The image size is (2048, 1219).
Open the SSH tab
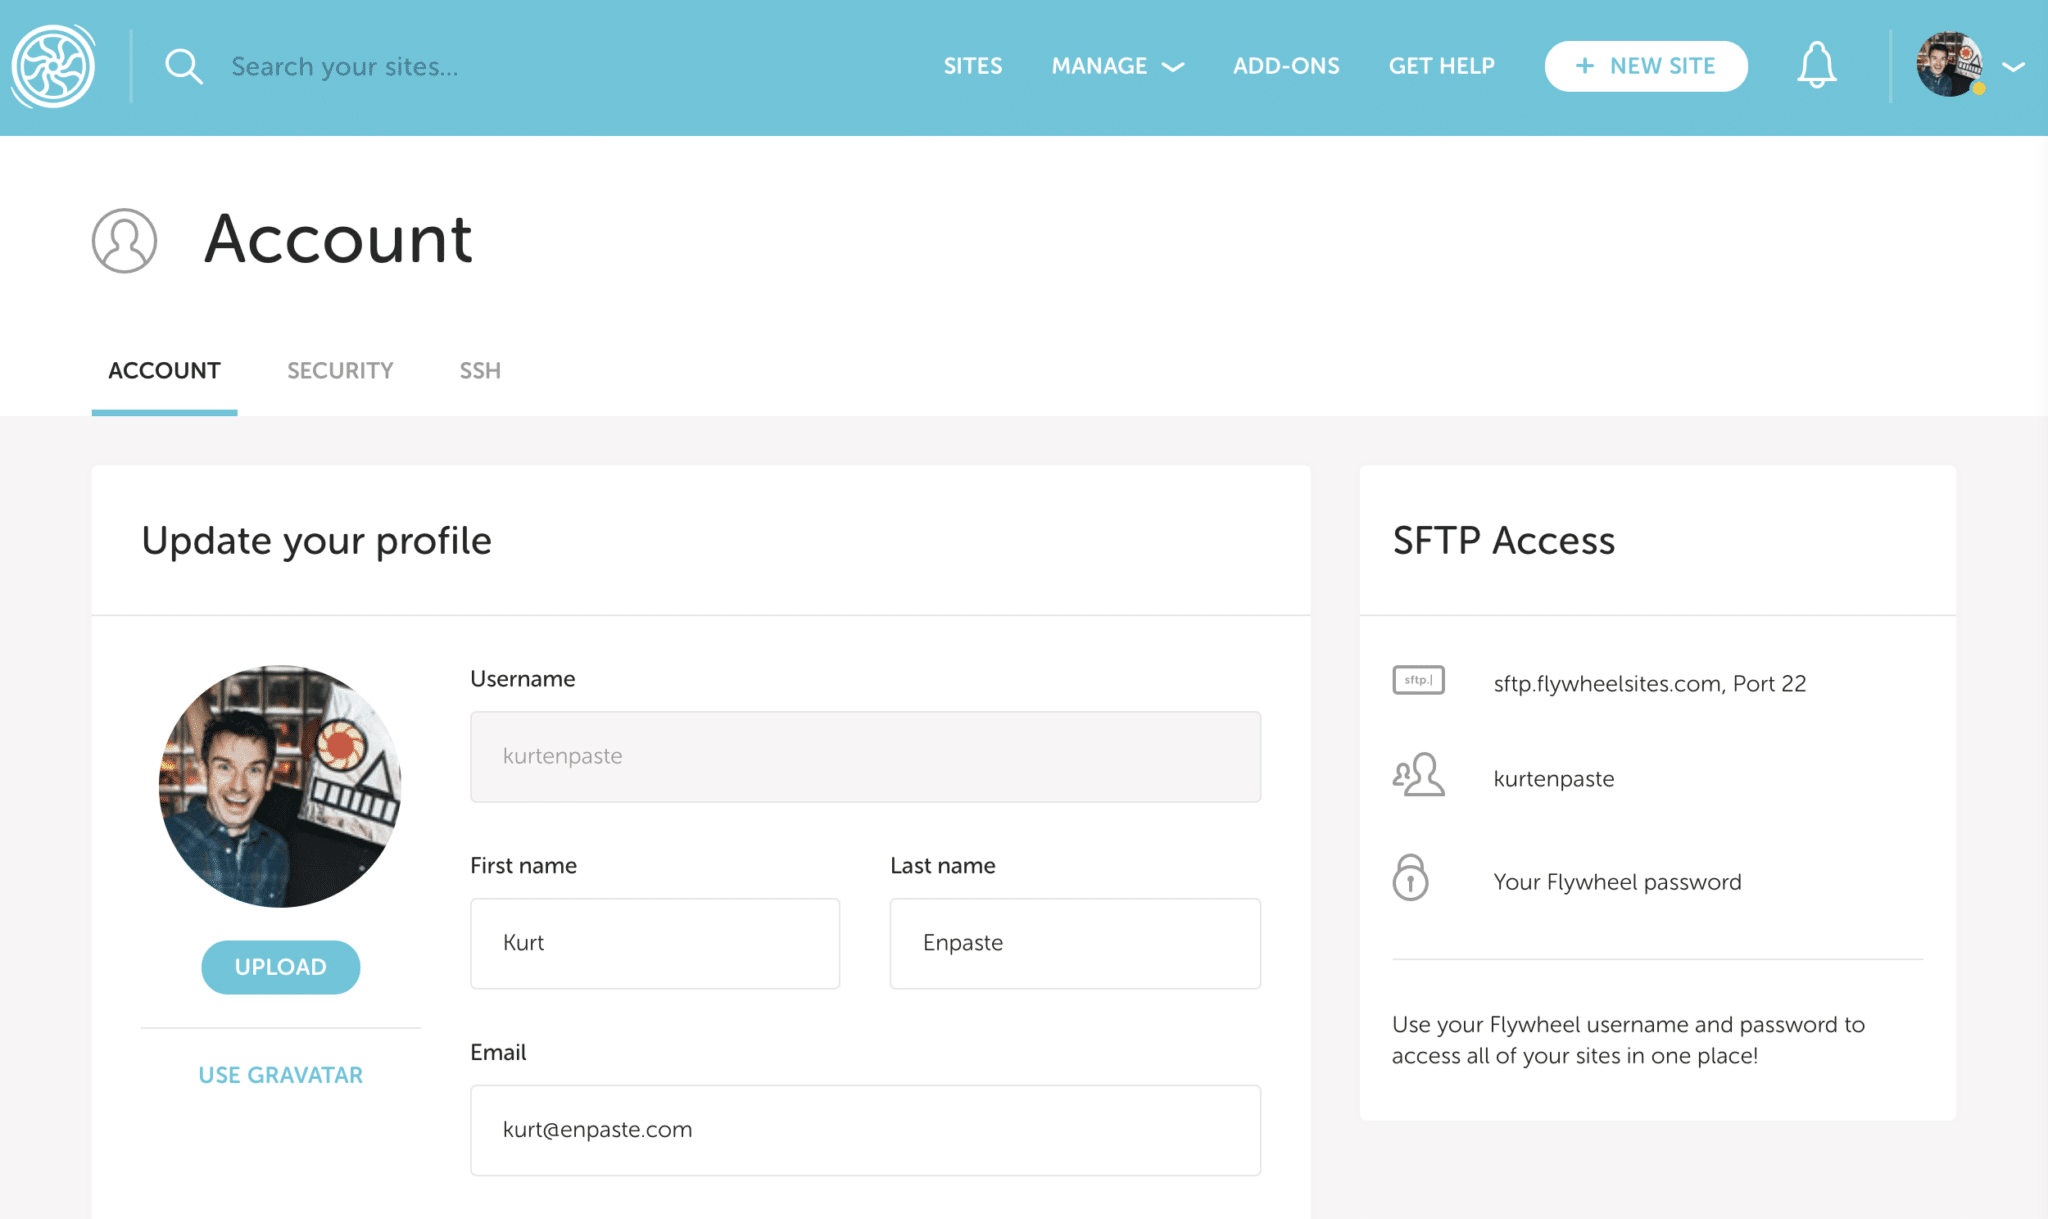click(x=479, y=370)
